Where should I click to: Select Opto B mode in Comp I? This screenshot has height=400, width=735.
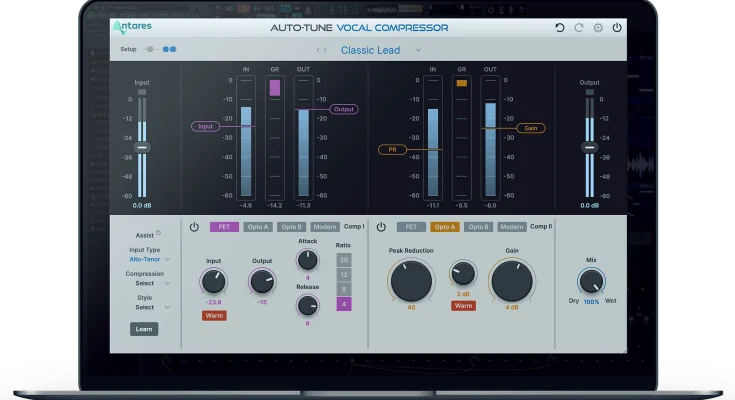(x=291, y=227)
